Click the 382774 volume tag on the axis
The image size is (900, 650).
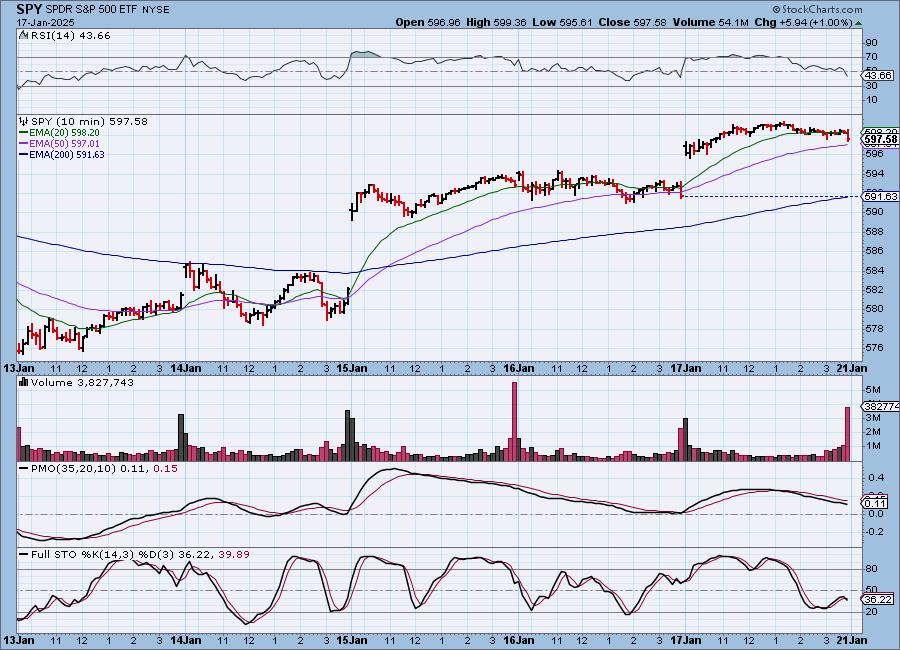880,406
